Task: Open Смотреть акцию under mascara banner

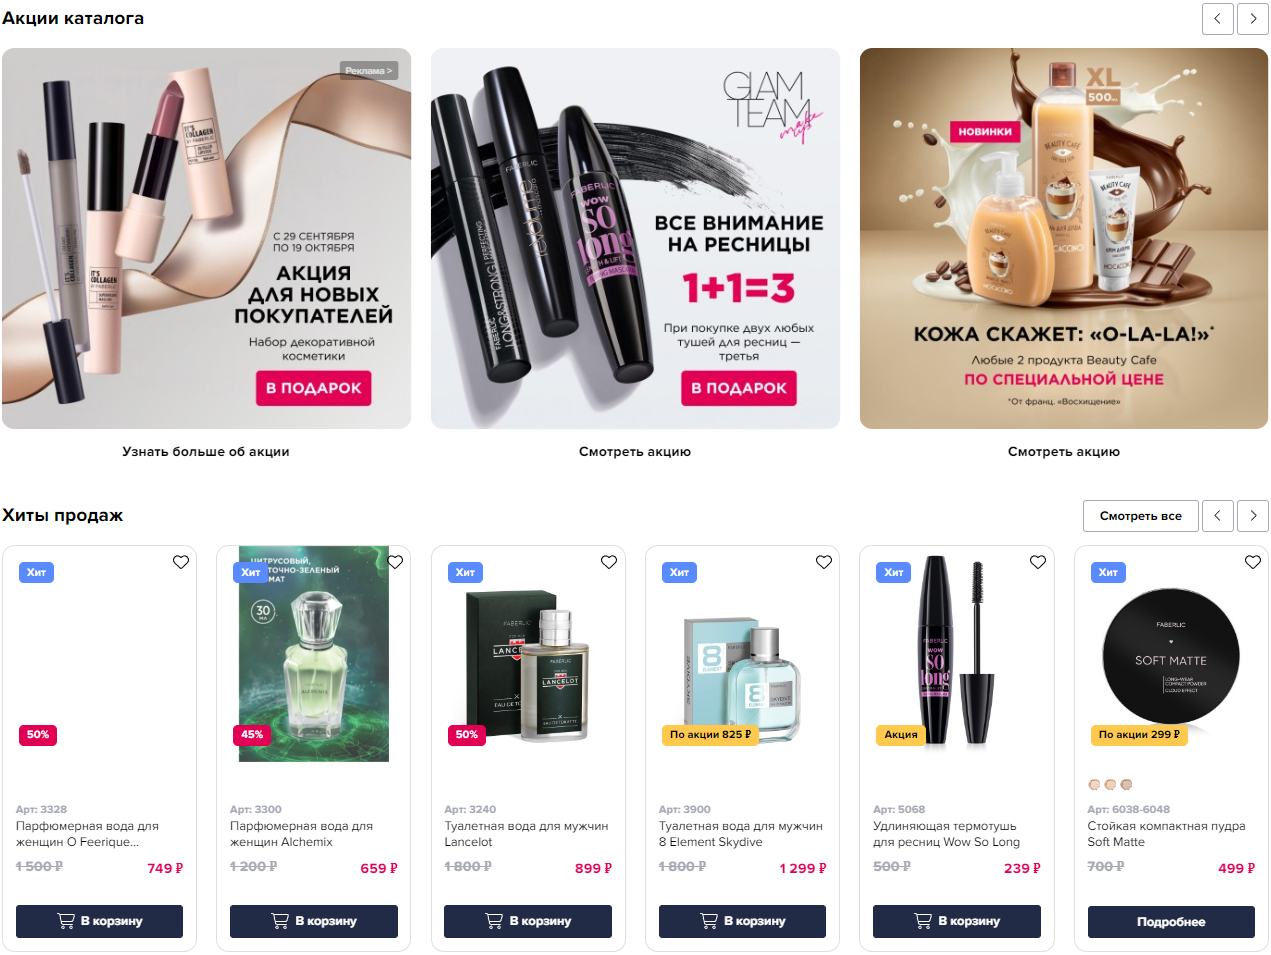Action: click(x=635, y=452)
